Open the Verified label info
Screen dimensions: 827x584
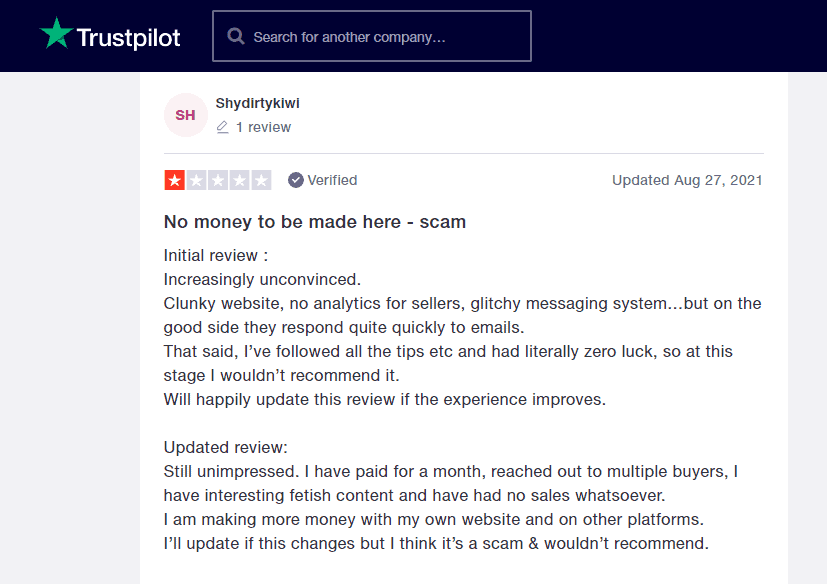click(332, 180)
